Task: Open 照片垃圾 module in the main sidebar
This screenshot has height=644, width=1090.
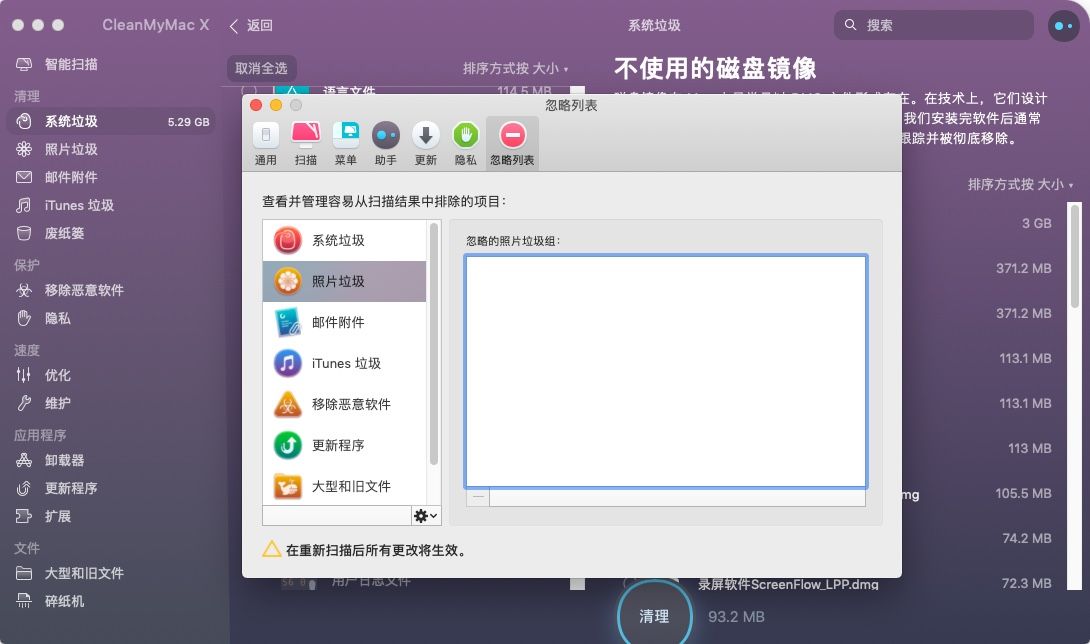Action: [x=111, y=150]
